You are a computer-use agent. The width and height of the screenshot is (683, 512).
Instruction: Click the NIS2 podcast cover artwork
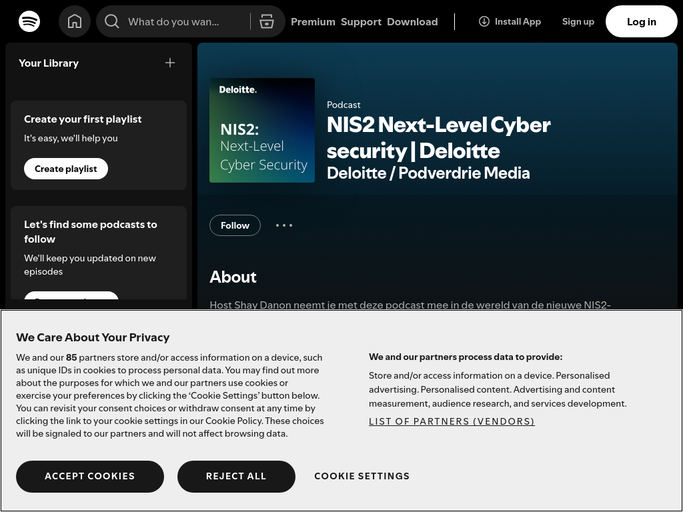pyautogui.click(x=262, y=130)
